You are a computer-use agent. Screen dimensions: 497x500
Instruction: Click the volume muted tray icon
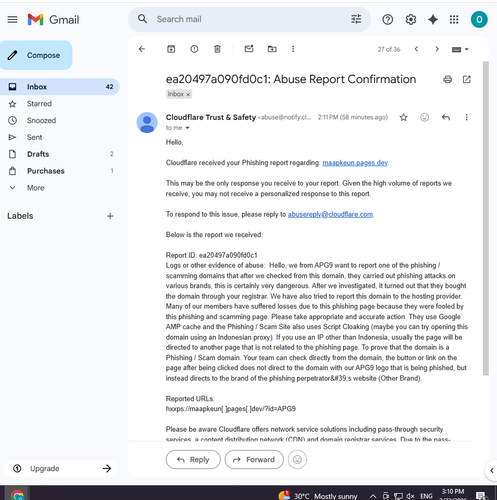(410, 496)
